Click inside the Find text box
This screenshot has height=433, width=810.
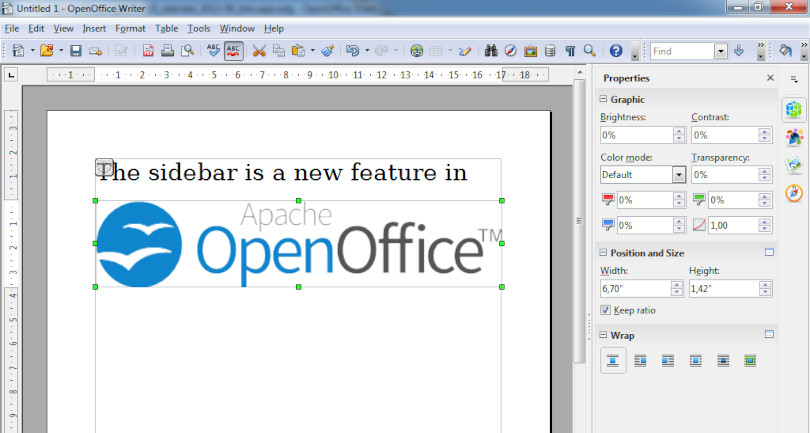pyautogui.click(x=682, y=51)
